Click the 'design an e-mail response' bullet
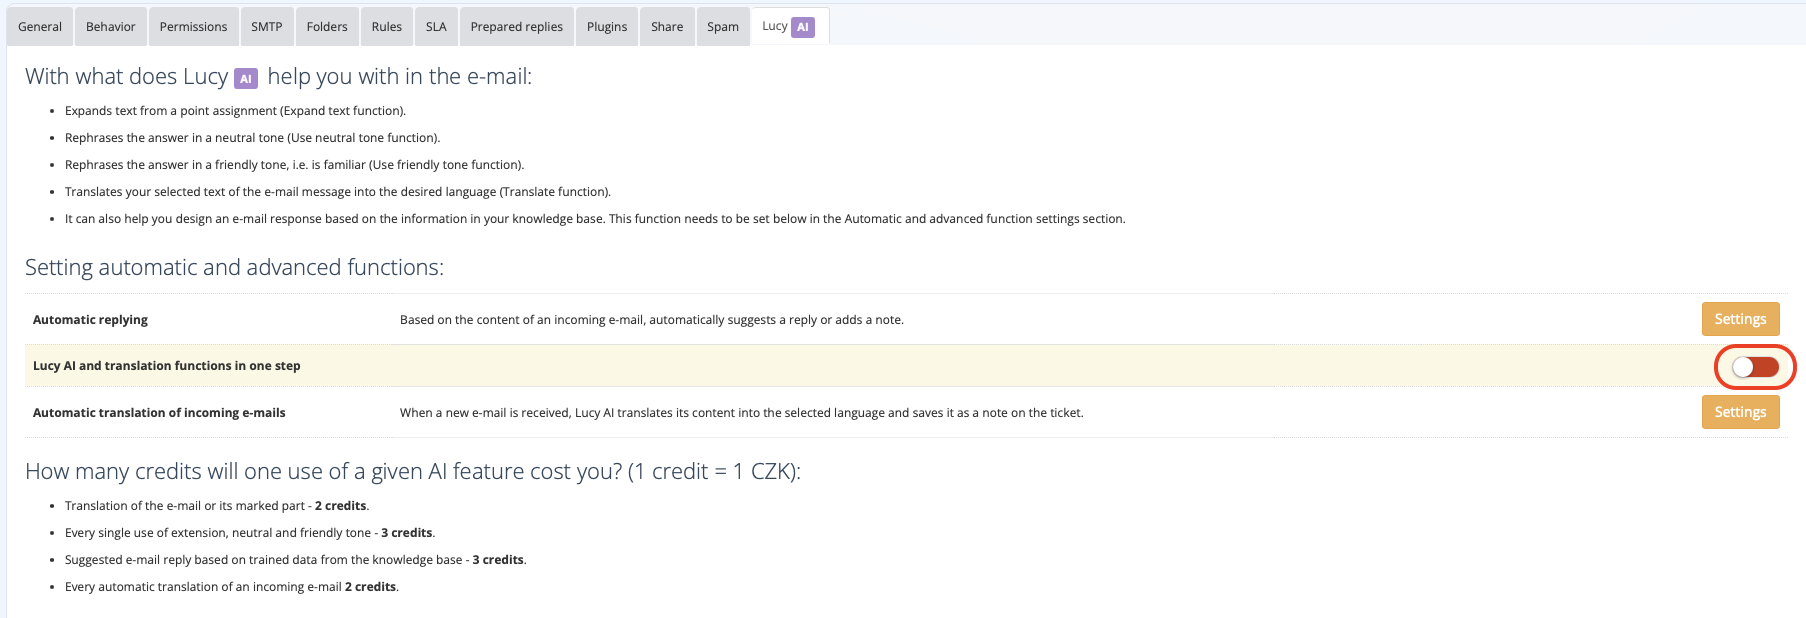This screenshot has height=618, width=1806. (x=595, y=219)
